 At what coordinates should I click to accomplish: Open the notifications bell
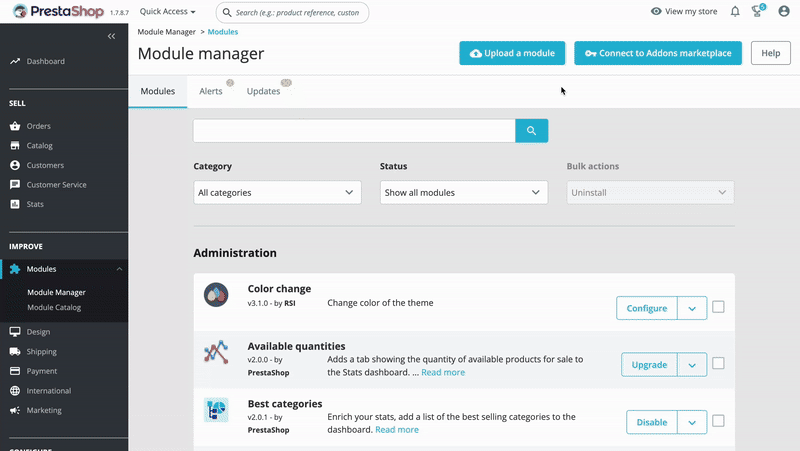pyautogui.click(x=735, y=11)
